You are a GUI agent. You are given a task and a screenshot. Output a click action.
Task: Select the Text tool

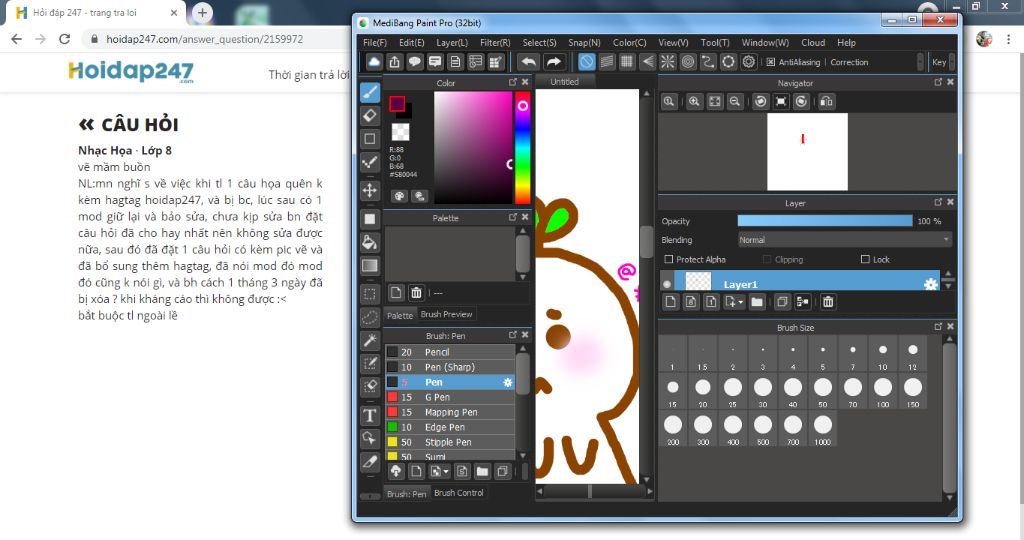tap(370, 415)
